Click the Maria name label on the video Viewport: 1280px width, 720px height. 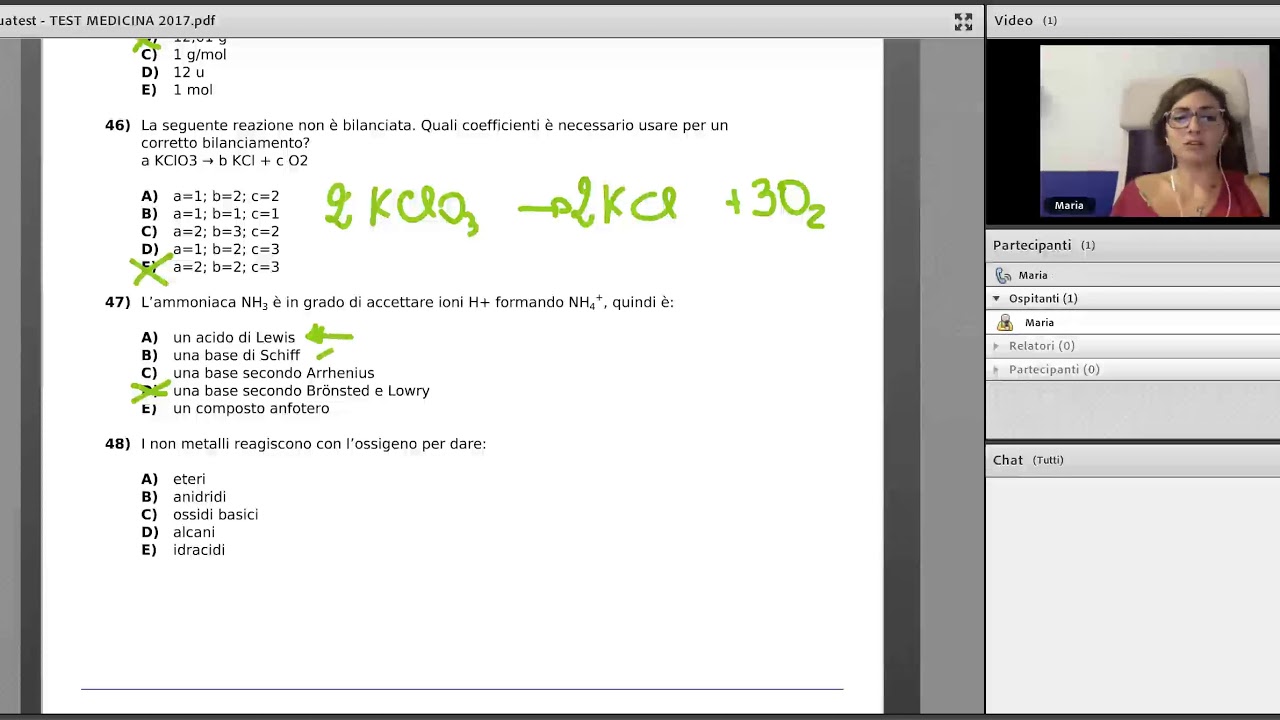(1068, 205)
